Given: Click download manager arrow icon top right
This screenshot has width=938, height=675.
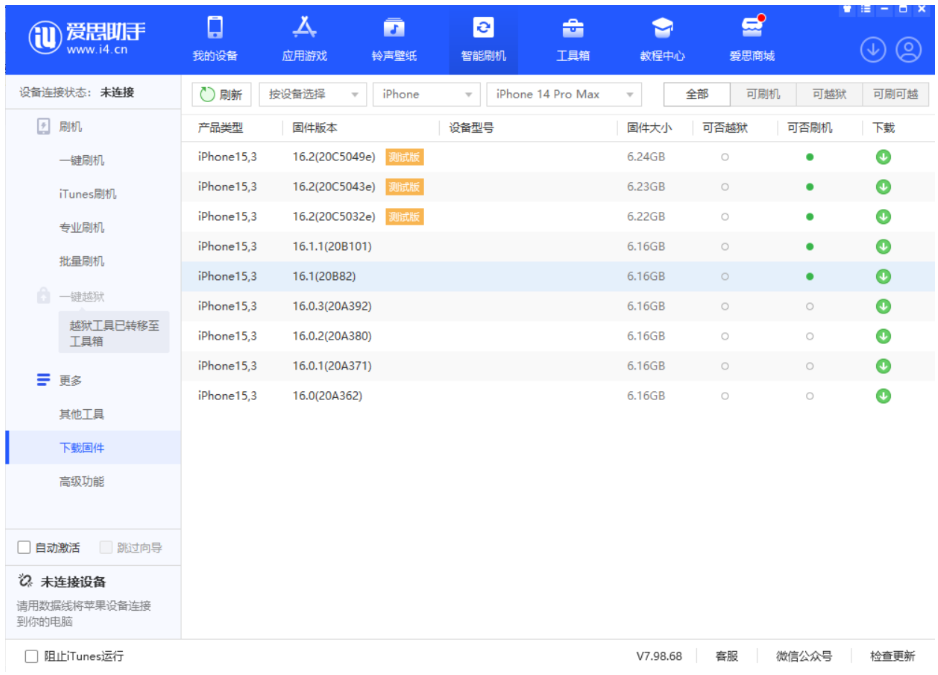Looking at the screenshot, I should [x=873, y=49].
